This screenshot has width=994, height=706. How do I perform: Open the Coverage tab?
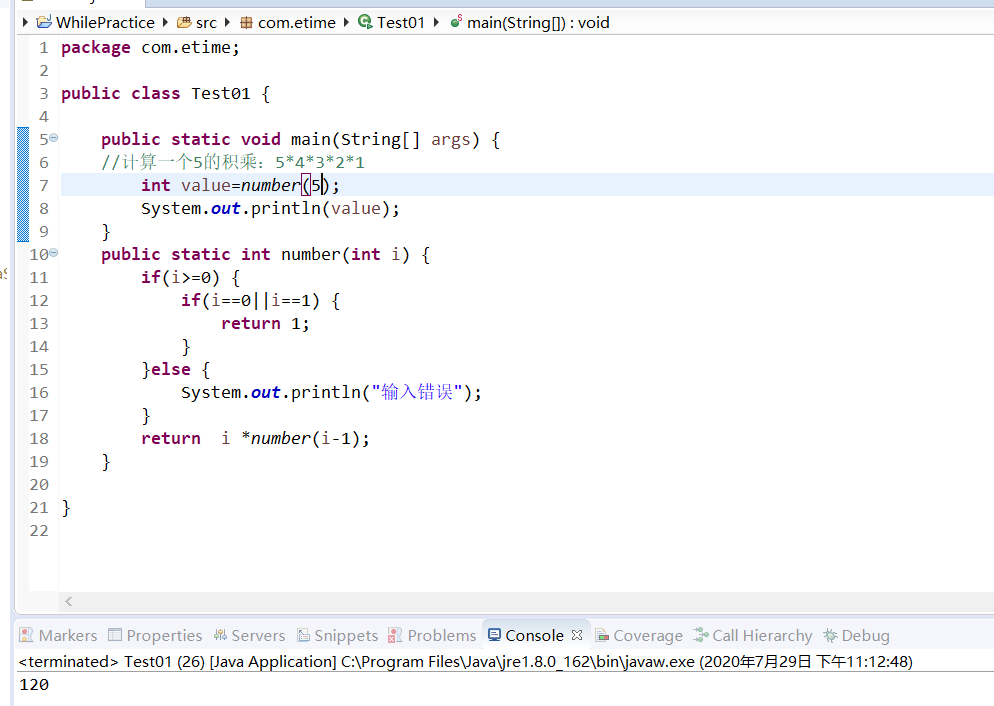click(x=639, y=635)
